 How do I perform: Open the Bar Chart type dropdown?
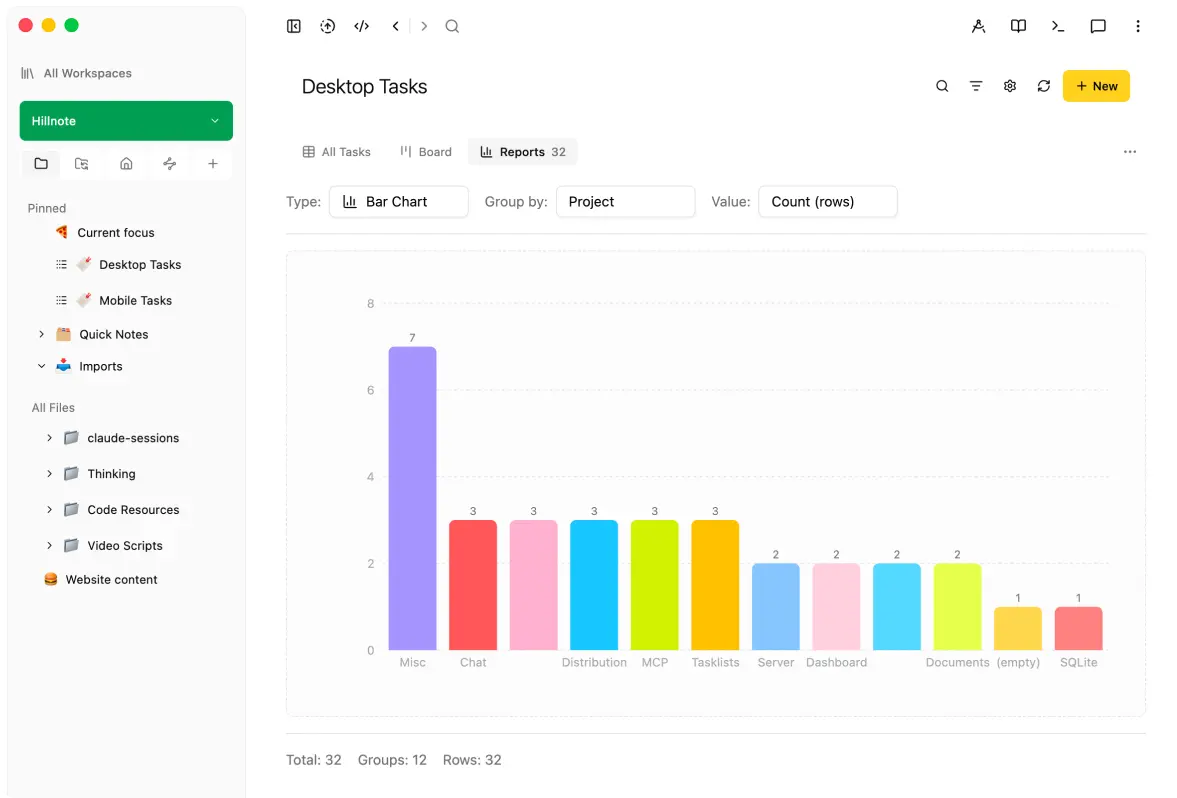pos(399,202)
